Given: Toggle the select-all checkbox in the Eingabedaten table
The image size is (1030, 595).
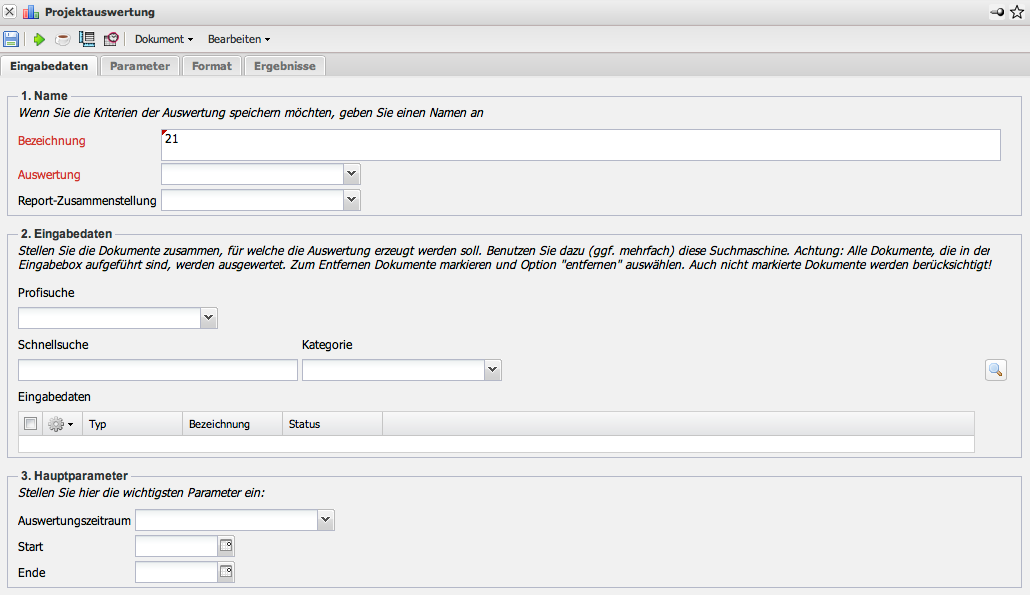Looking at the screenshot, I should [x=30, y=424].
